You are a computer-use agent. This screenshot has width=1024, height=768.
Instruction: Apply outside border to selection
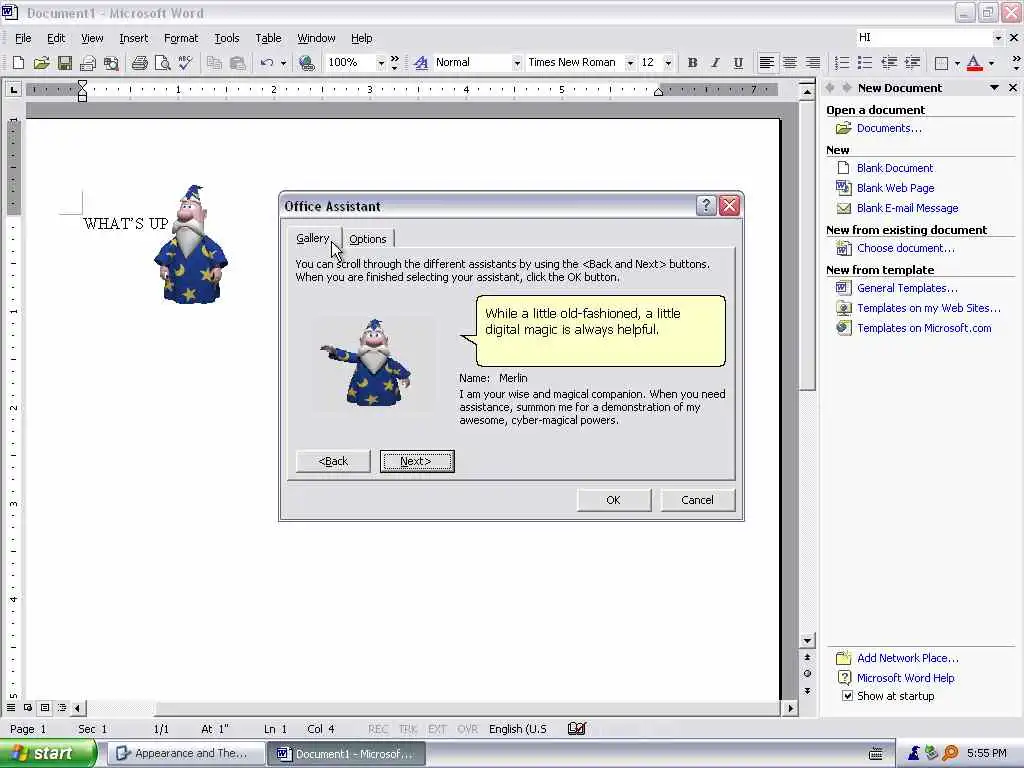click(x=941, y=63)
